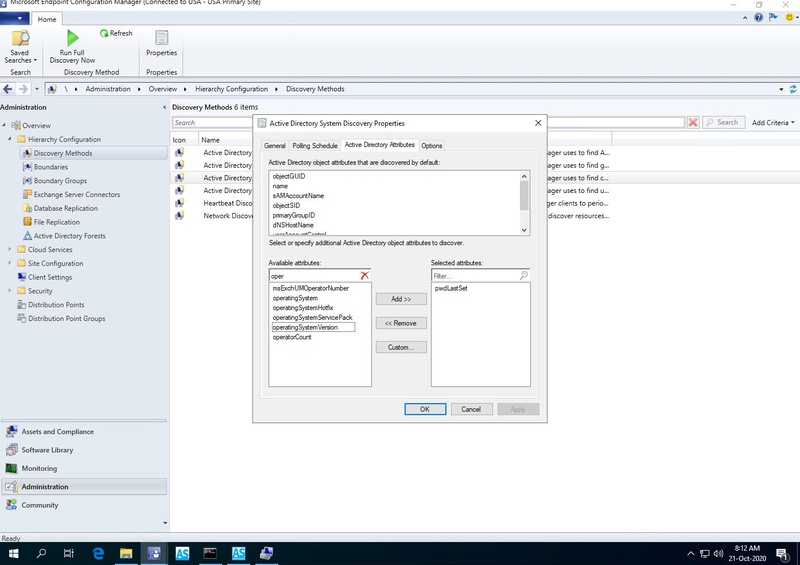Viewport: 800px width, 565px height.
Task: Select the Home ribbon tab
Action: click(47, 19)
